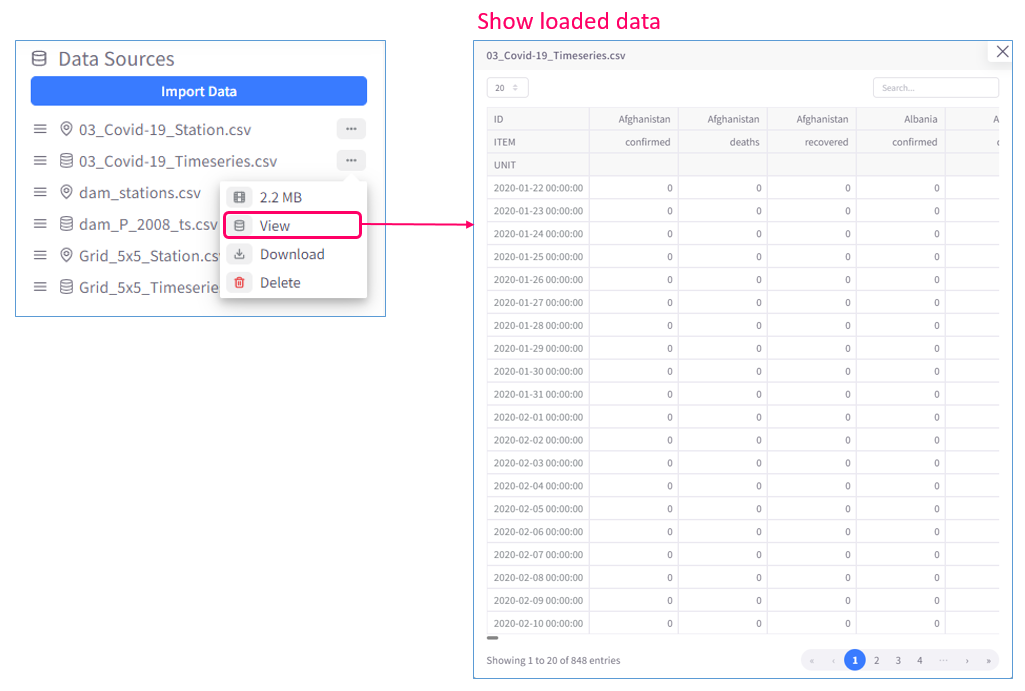The width and height of the screenshot is (1025, 691).
Task: Go to next page arrow
Action: pos(967,660)
